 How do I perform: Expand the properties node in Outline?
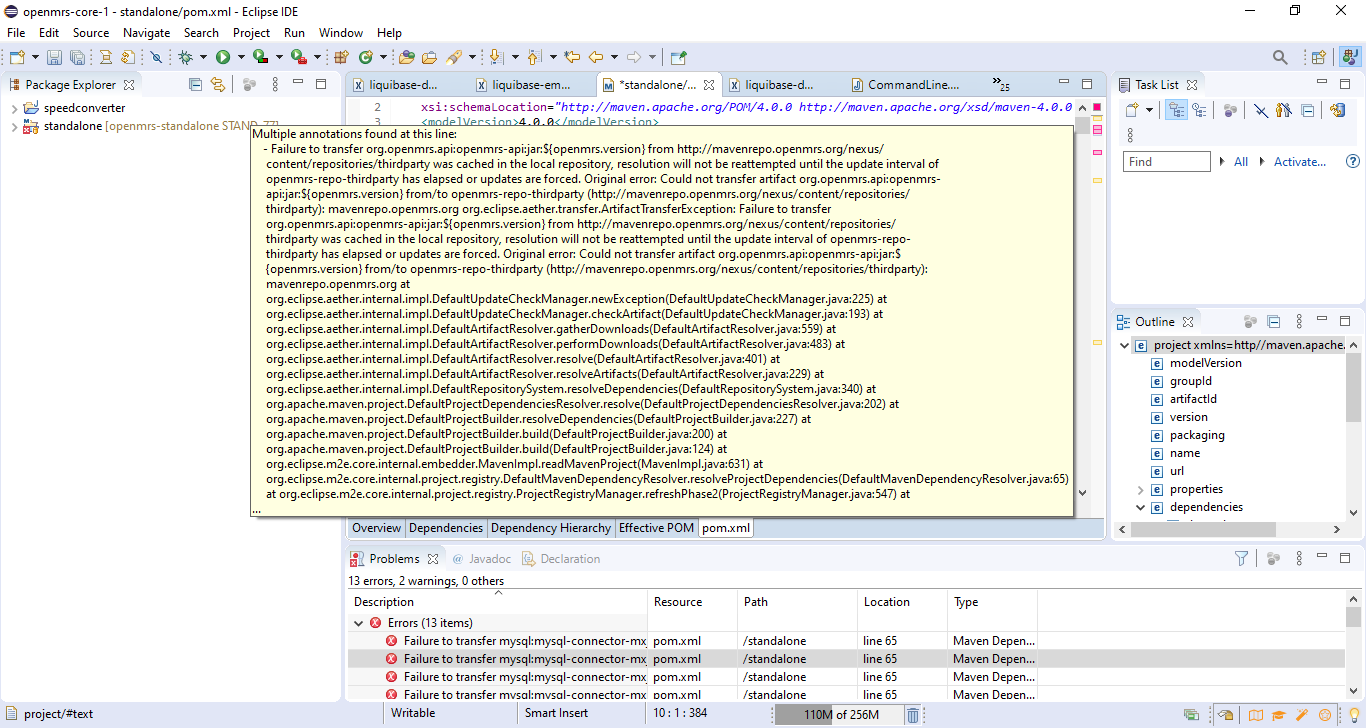(x=1141, y=489)
